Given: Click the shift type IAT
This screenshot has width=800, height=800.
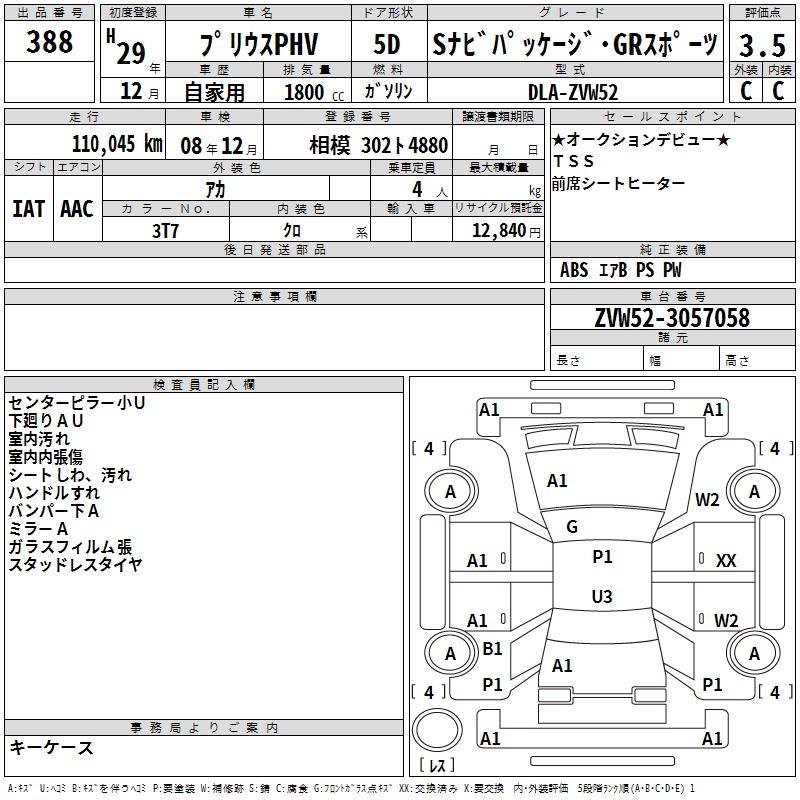Looking at the screenshot, I should (x=29, y=209).
